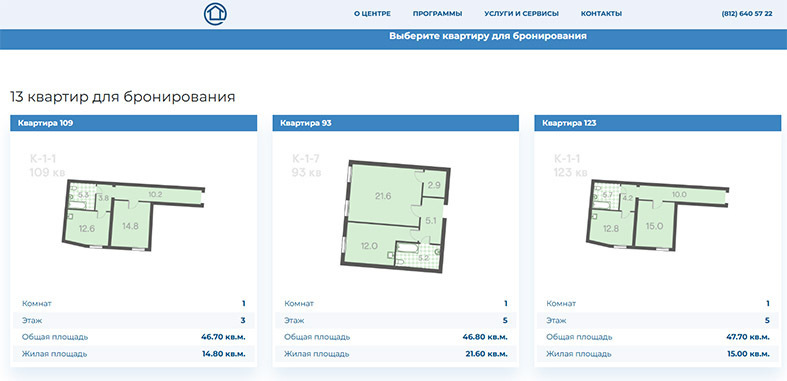Click heading 13 квартир для бронирования
787x381 pixels.
[122, 96]
